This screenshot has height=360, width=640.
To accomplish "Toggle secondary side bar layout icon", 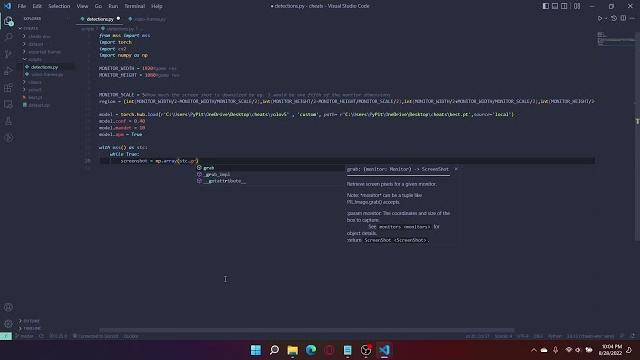I will tap(564, 6).
